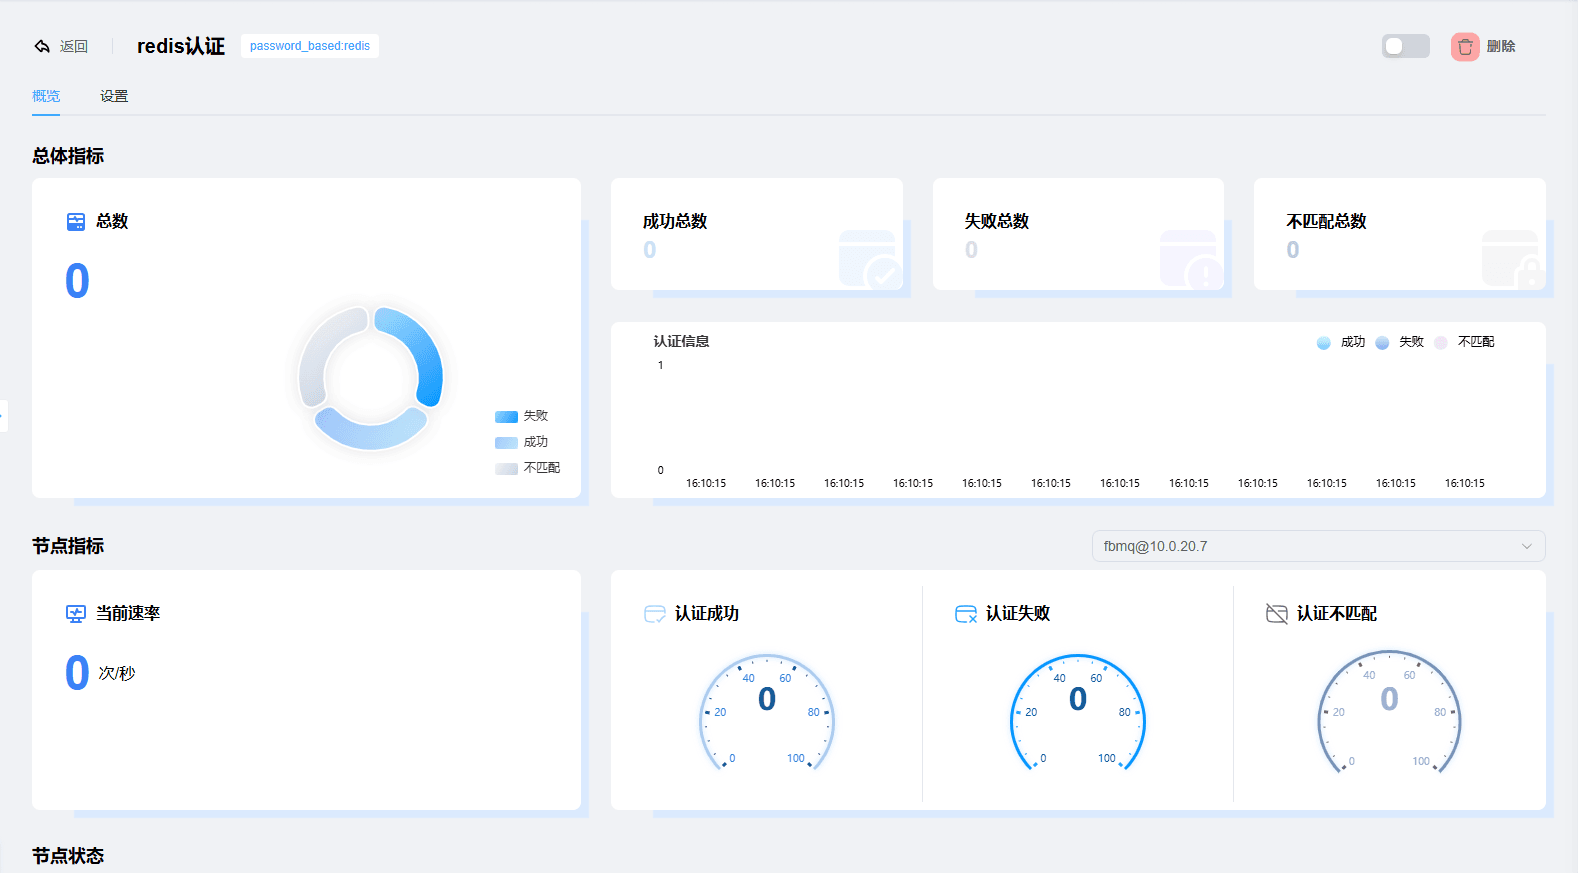Image resolution: width=1578 pixels, height=873 pixels.
Task: Click the 节点状态 section heading
Action: coord(68,856)
